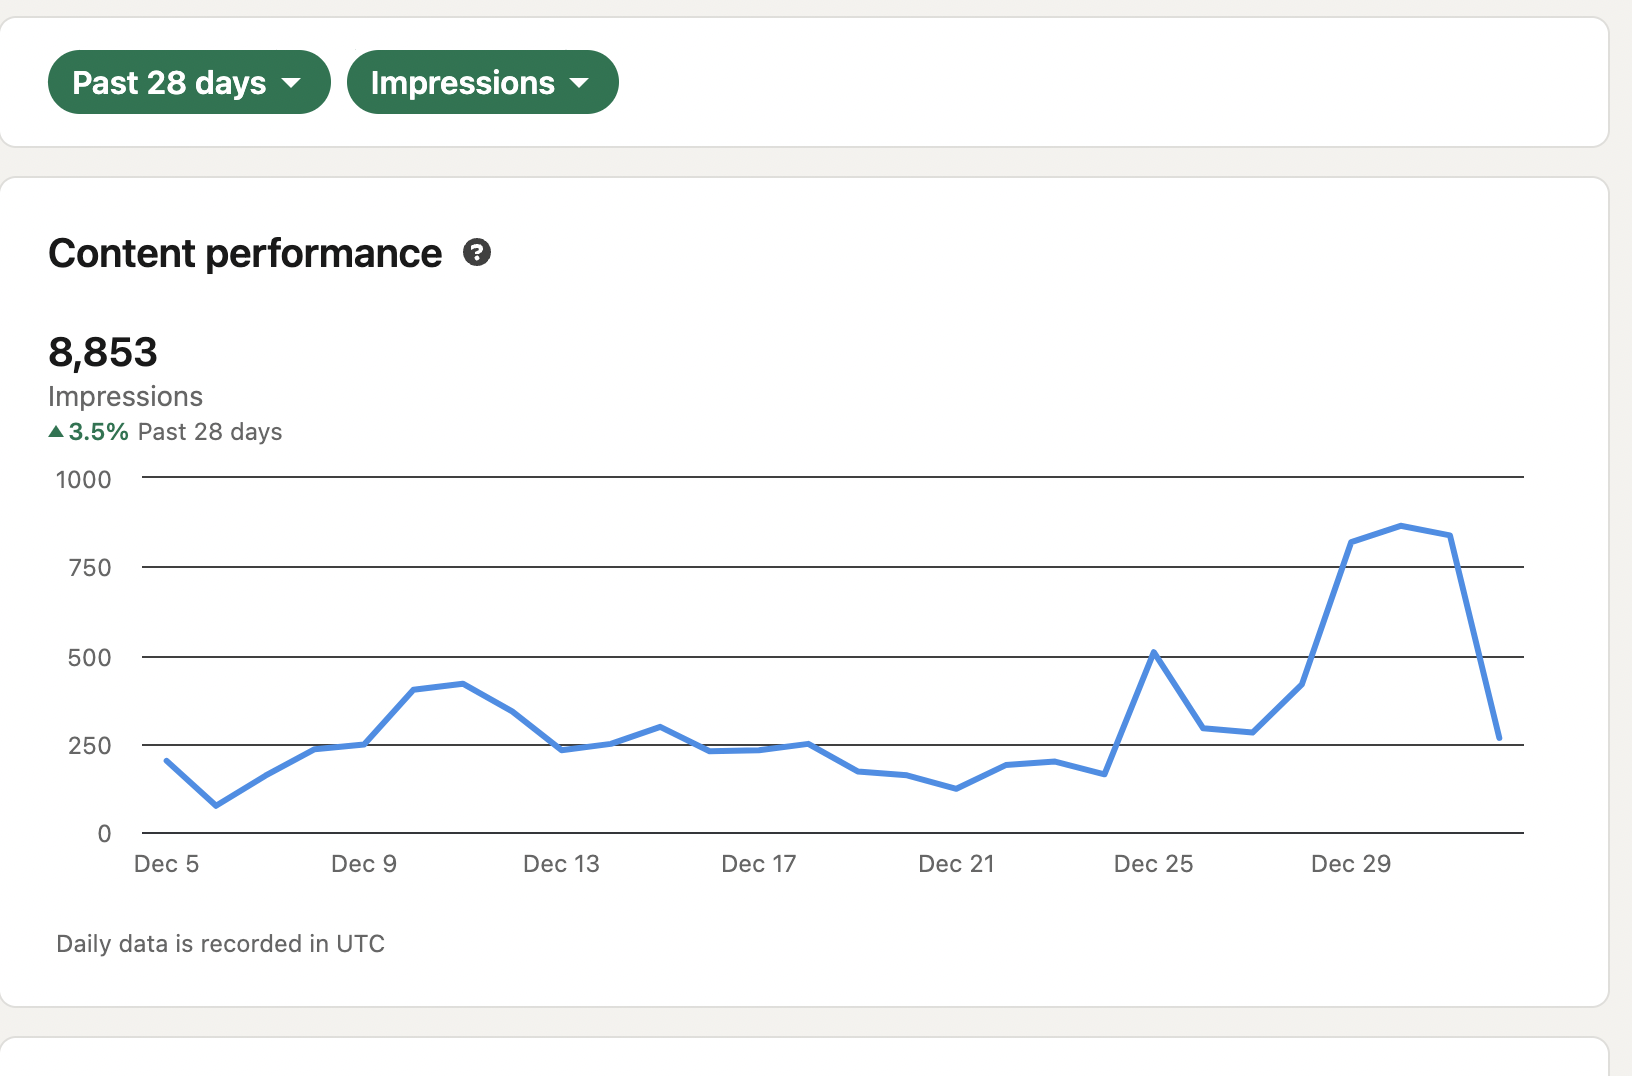1632x1076 pixels.
Task: Click the Dec 25 peak on the chart line
Action: [1154, 652]
